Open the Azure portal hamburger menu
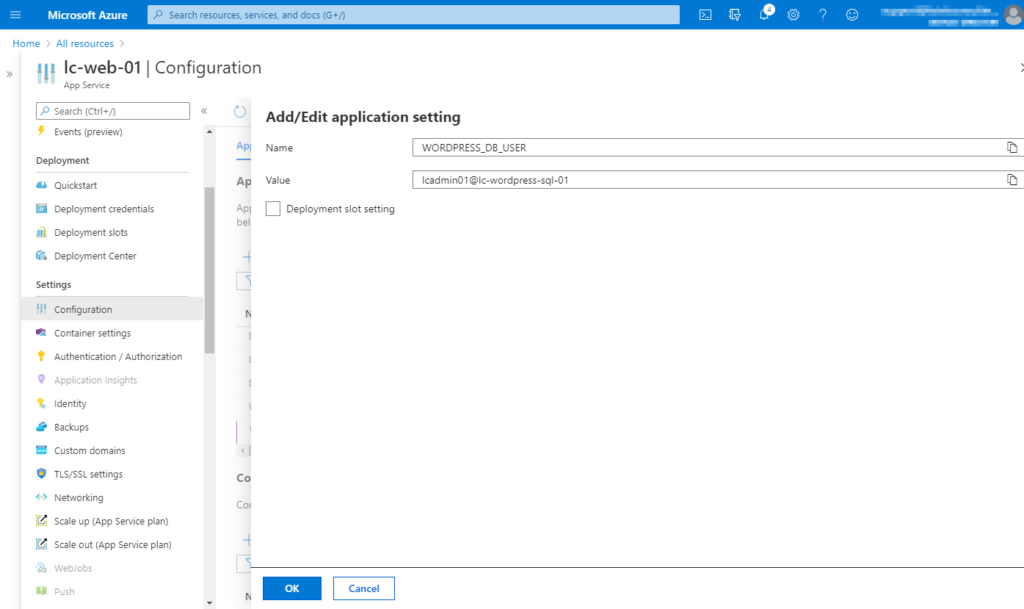Screen dimensions: 1024x609 (x=15, y=14)
